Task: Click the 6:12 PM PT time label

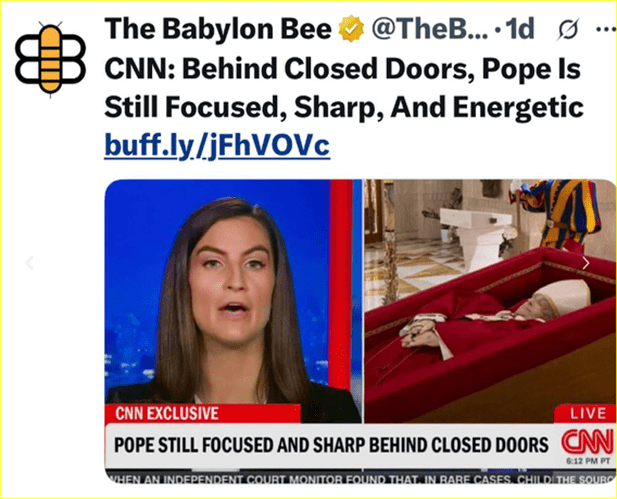Action: [x=587, y=461]
